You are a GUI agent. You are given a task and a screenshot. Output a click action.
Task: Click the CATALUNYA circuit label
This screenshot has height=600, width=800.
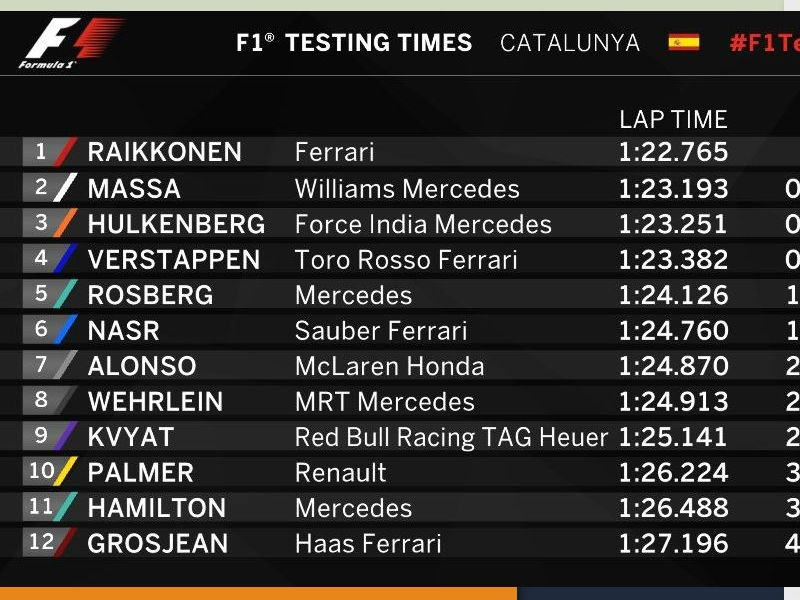pyautogui.click(x=570, y=43)
